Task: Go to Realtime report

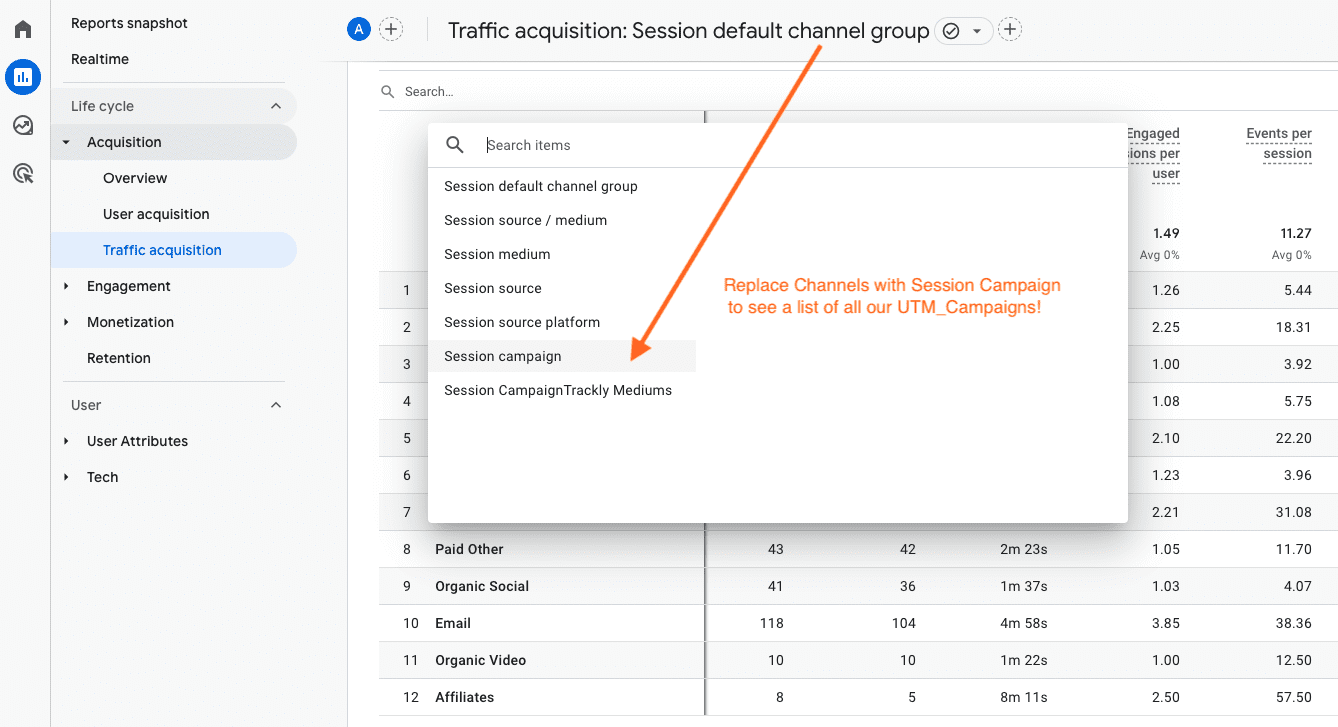Action: tap(100, 59)
